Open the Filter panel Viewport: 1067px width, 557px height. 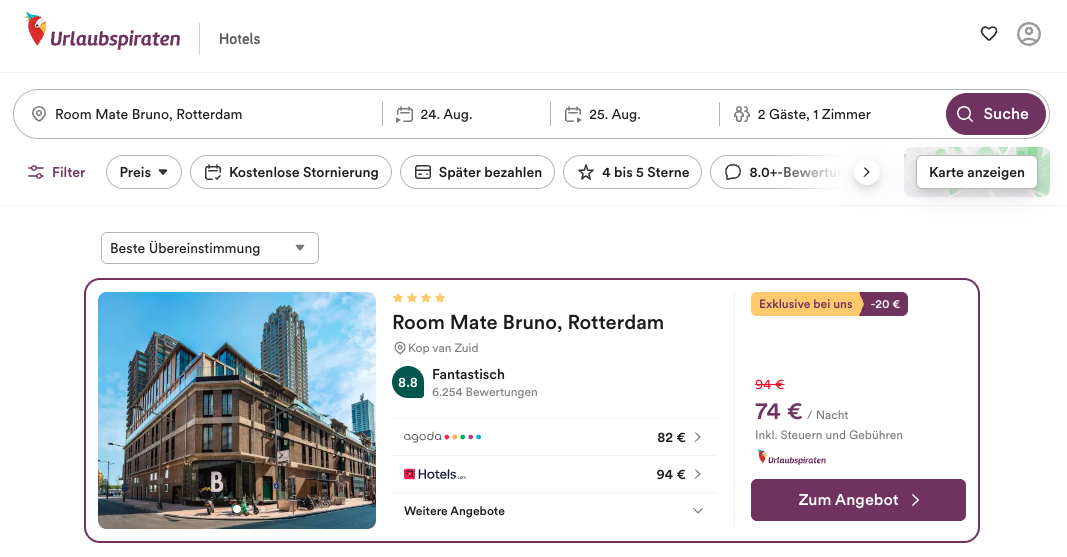click(x=56, y=173)
